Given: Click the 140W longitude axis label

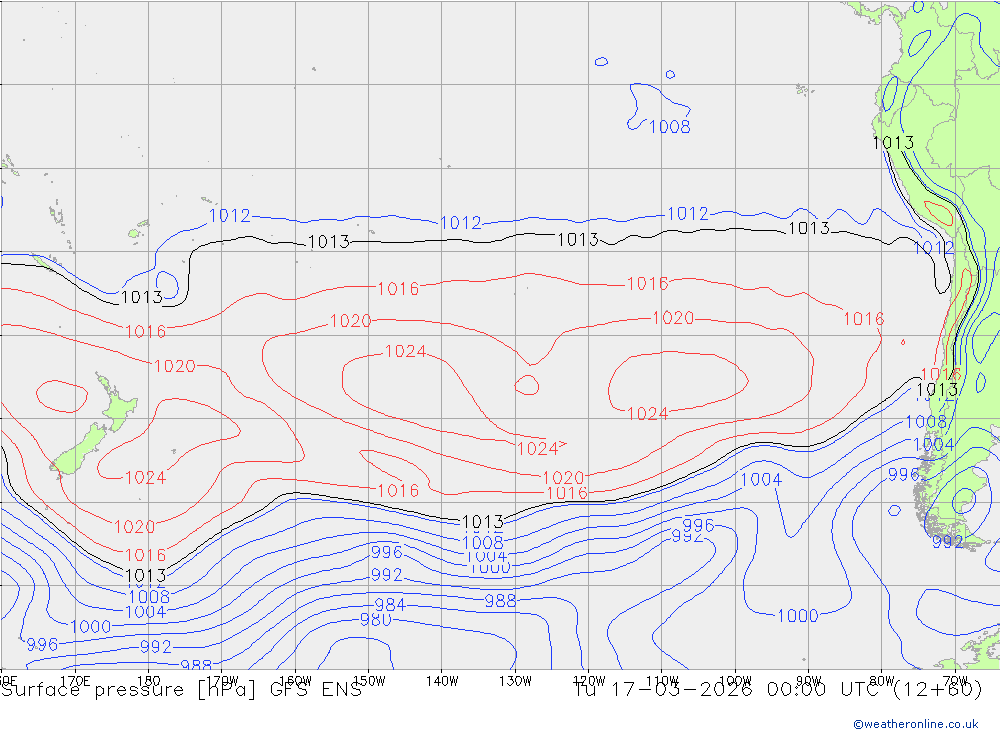Looking at the screenshot, I should [x=442, y=681].
